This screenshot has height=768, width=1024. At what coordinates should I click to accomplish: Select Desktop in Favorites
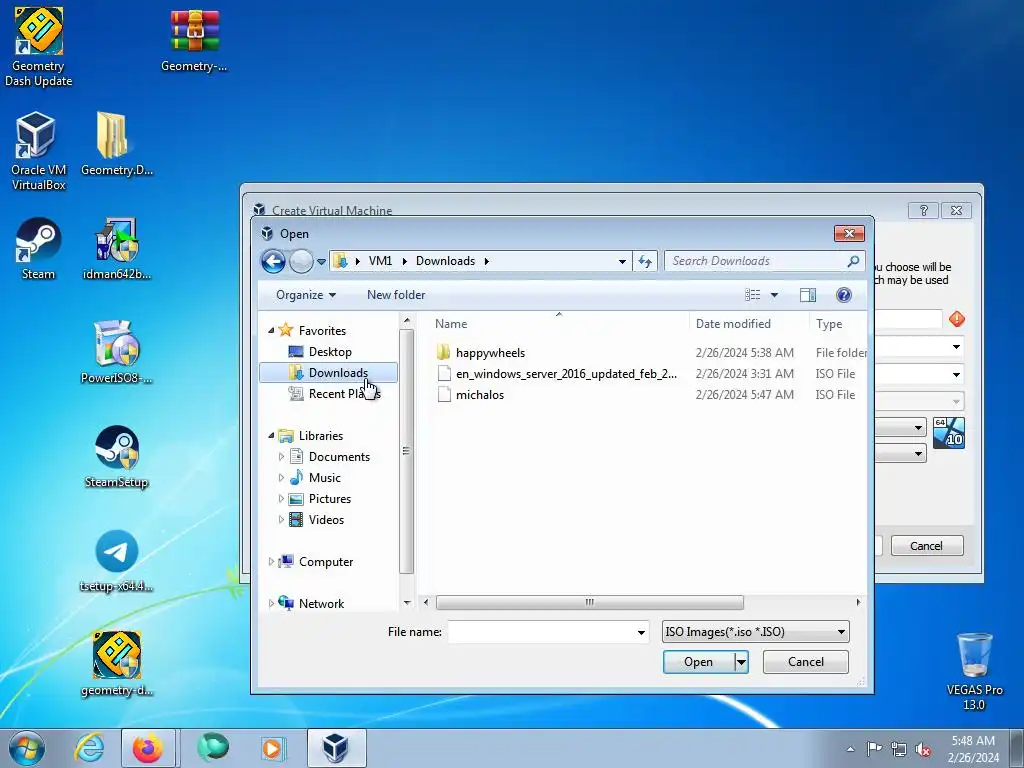click(x=330, y=352)
